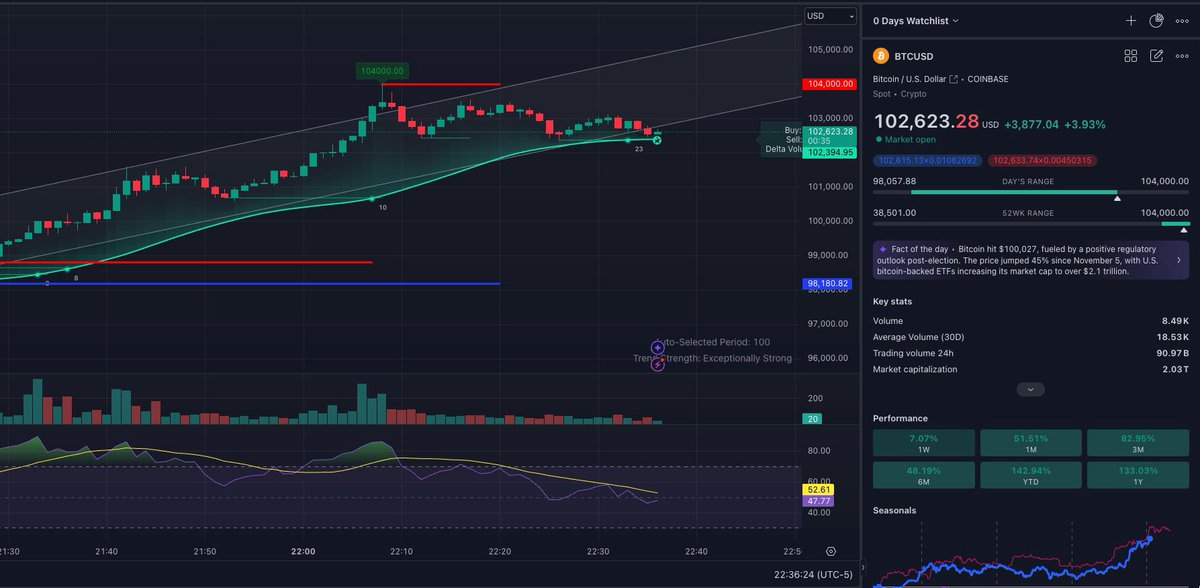Click the Trend Strength: Exceptionally Strong label

[x=712, y=358]
